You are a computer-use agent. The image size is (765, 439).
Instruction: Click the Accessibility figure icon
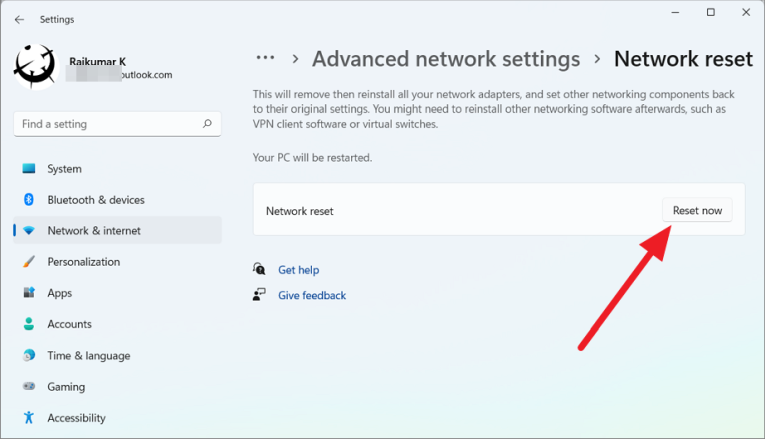[x=29, y=418]
